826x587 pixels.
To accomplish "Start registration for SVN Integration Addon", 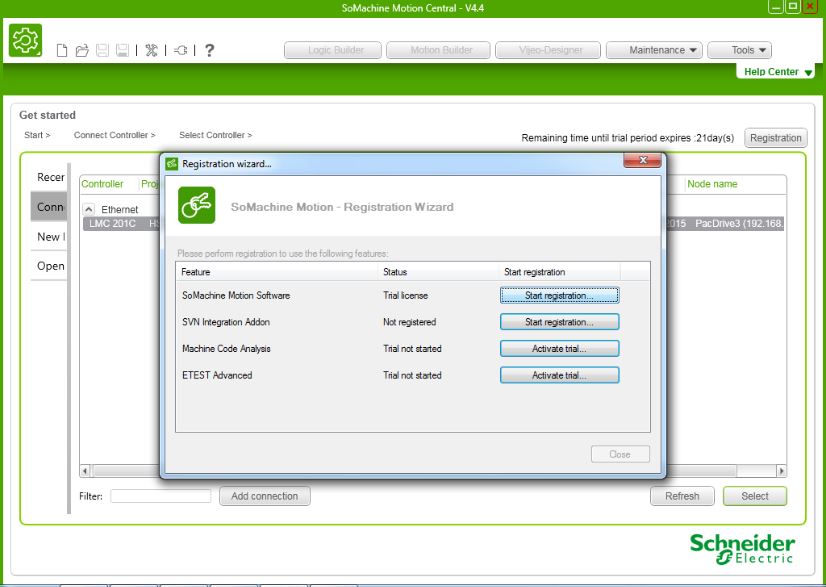I will pyautogui.click(x=559, y=322).
